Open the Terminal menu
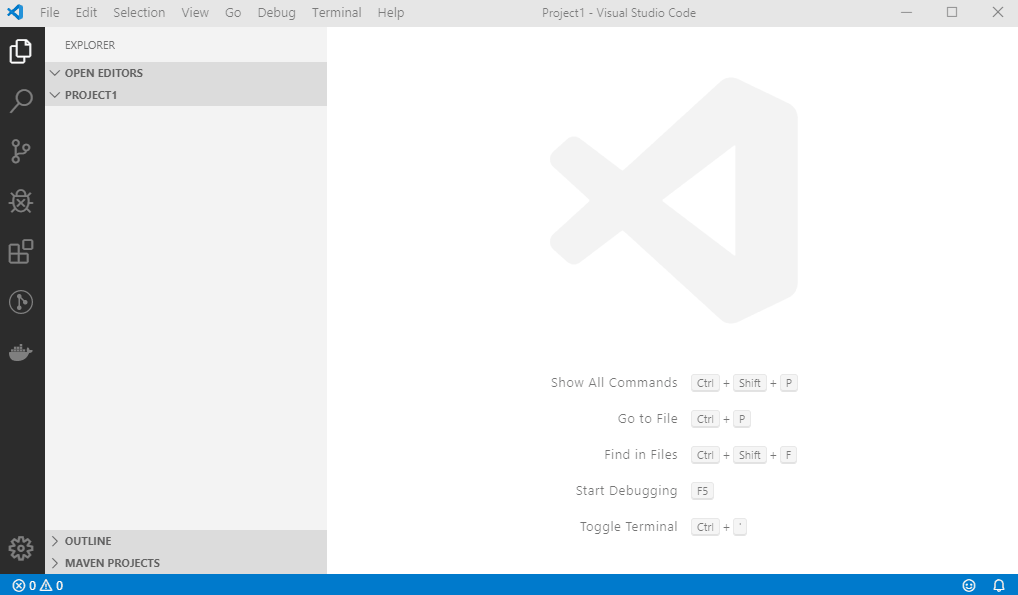The image size is (1018, 595). click(x=336, y=12)
